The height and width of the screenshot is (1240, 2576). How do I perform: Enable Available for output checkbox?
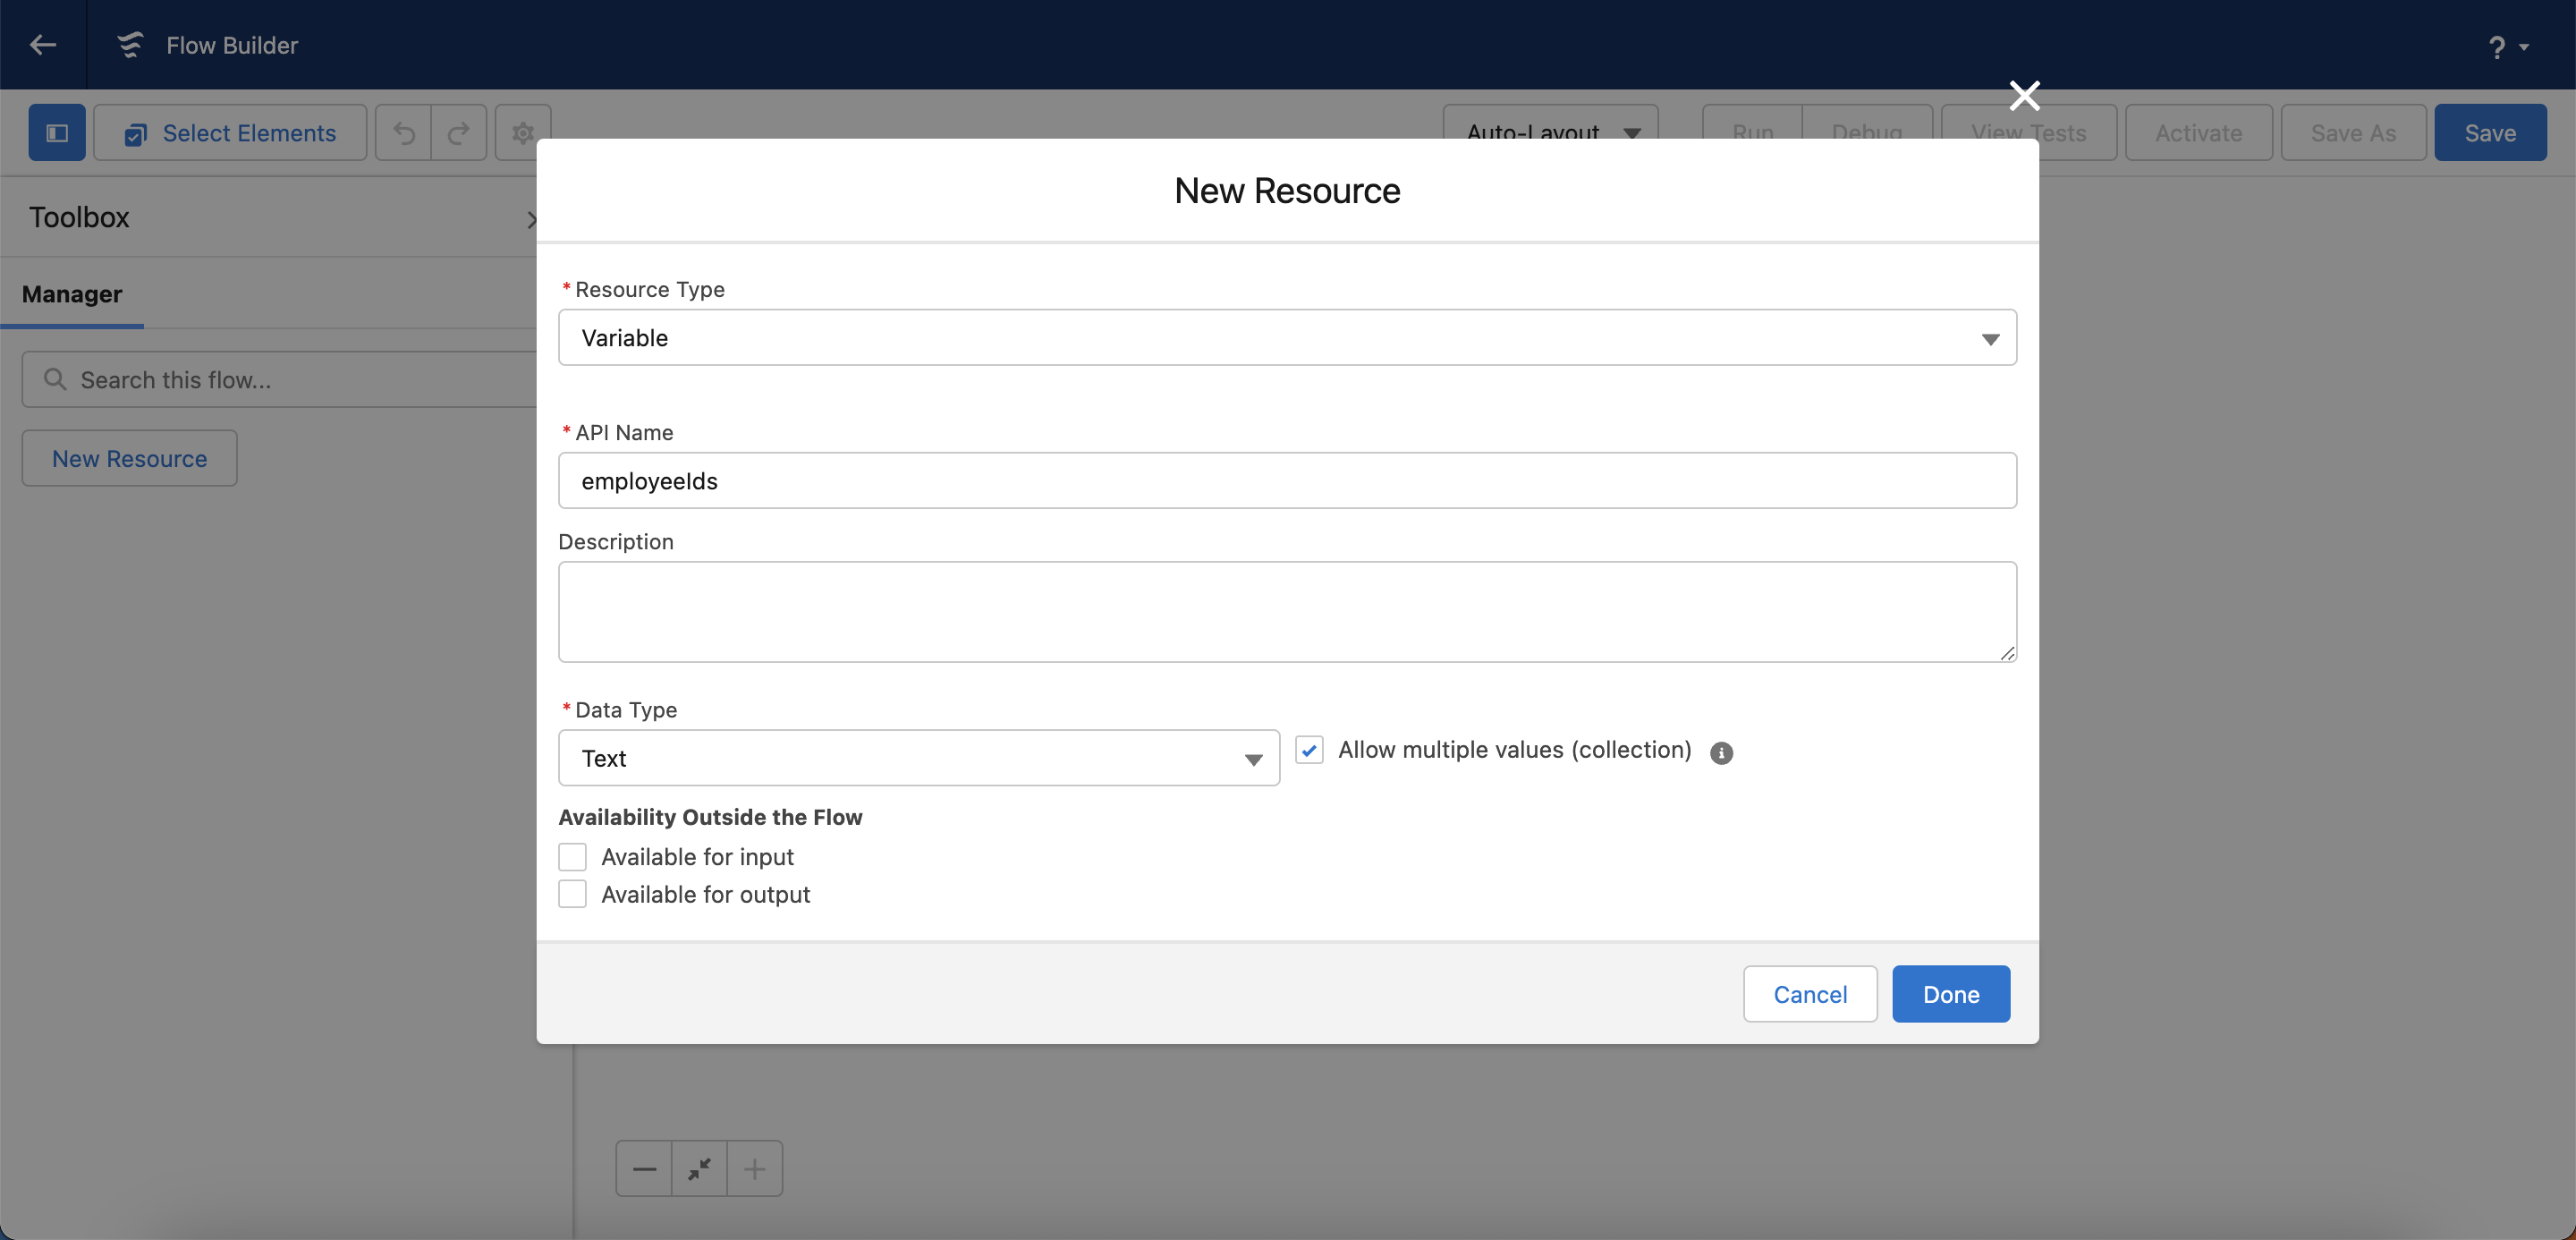click(x=572, y=894)
